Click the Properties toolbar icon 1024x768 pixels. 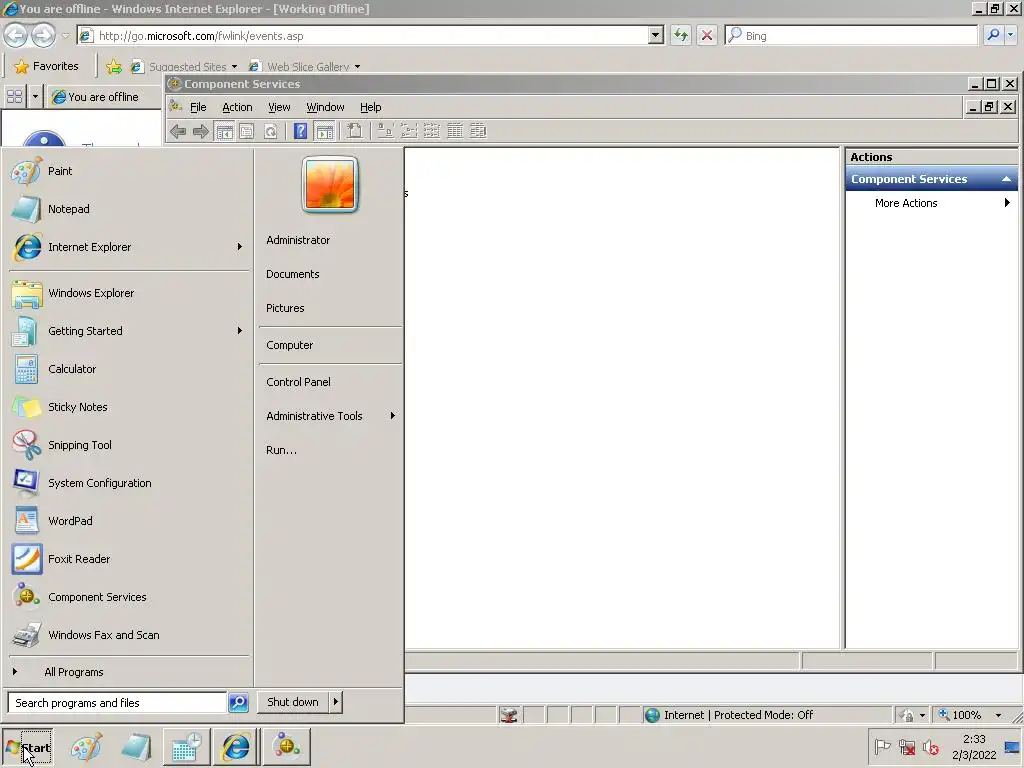coord(247,131)
